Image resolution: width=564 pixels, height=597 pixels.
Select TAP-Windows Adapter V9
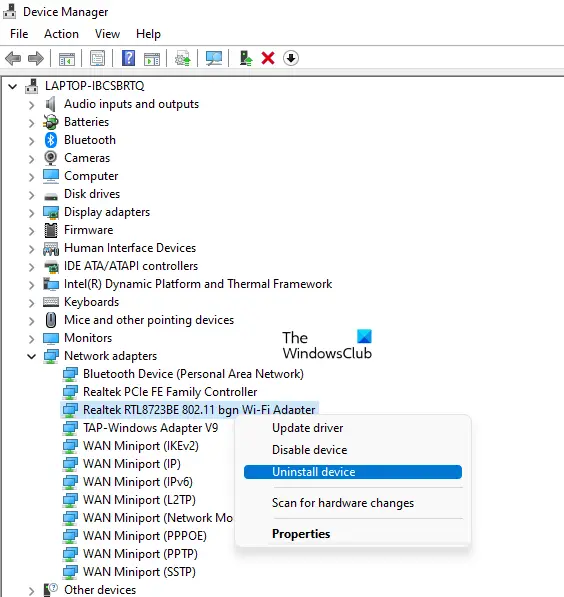[x=150, y=428]
